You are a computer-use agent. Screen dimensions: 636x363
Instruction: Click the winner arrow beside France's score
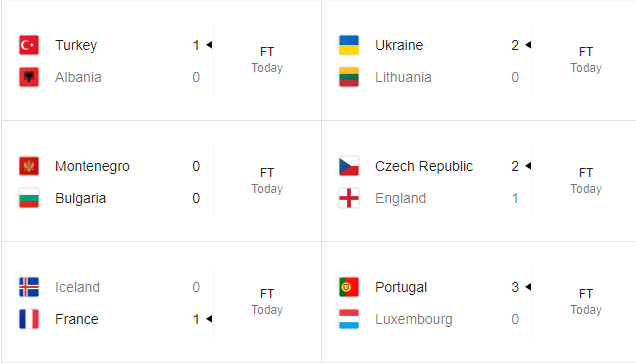[209, 319]
